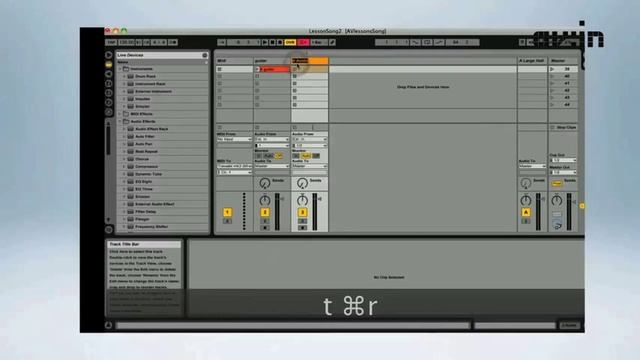Toggle track activator button 3

click(x=302, y=212)
